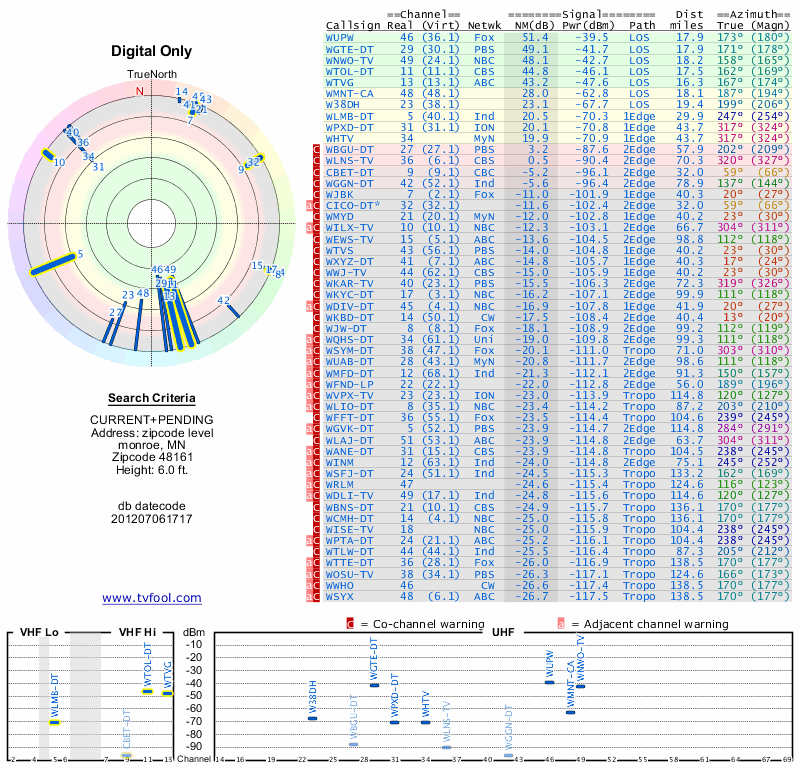
Task: Click co-channel warning icon beside WBGU-DT
Action: tap(316, 150)
